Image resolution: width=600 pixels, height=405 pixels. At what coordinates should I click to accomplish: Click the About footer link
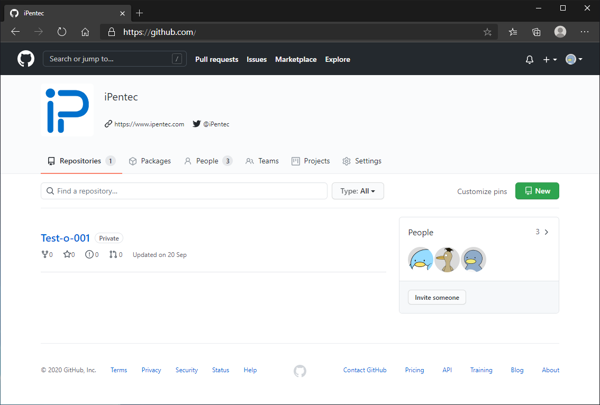click(x=550, y=370)
